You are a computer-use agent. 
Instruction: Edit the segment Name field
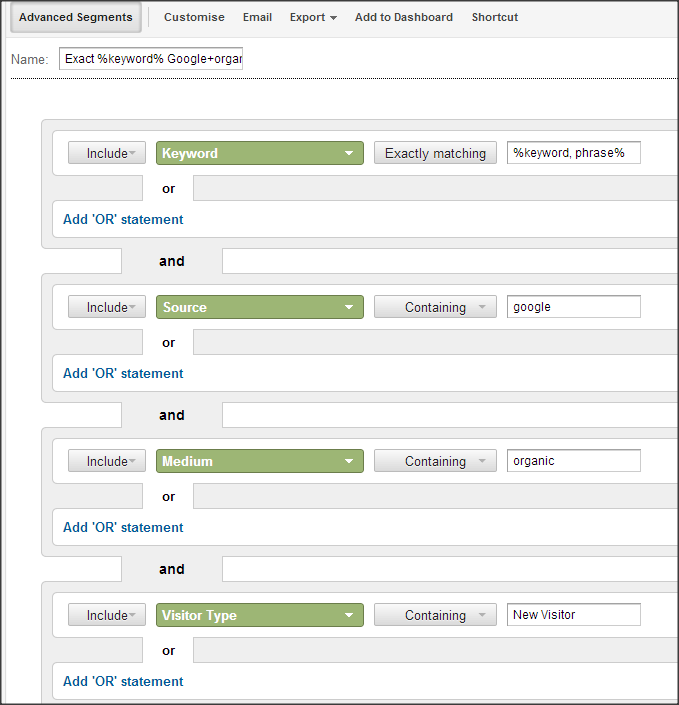tap(151, 58)
